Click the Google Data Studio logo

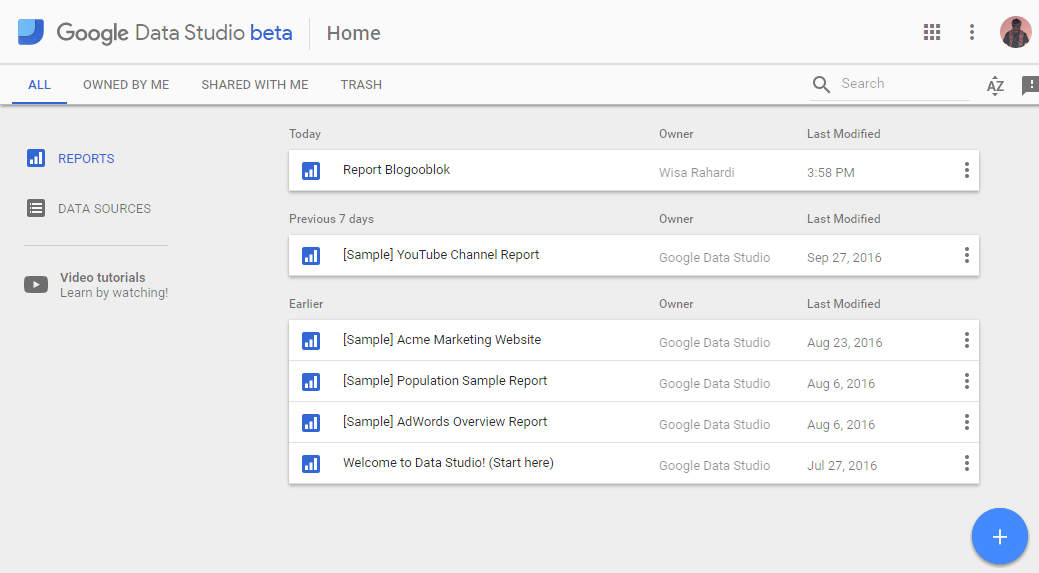pos(31,32)
